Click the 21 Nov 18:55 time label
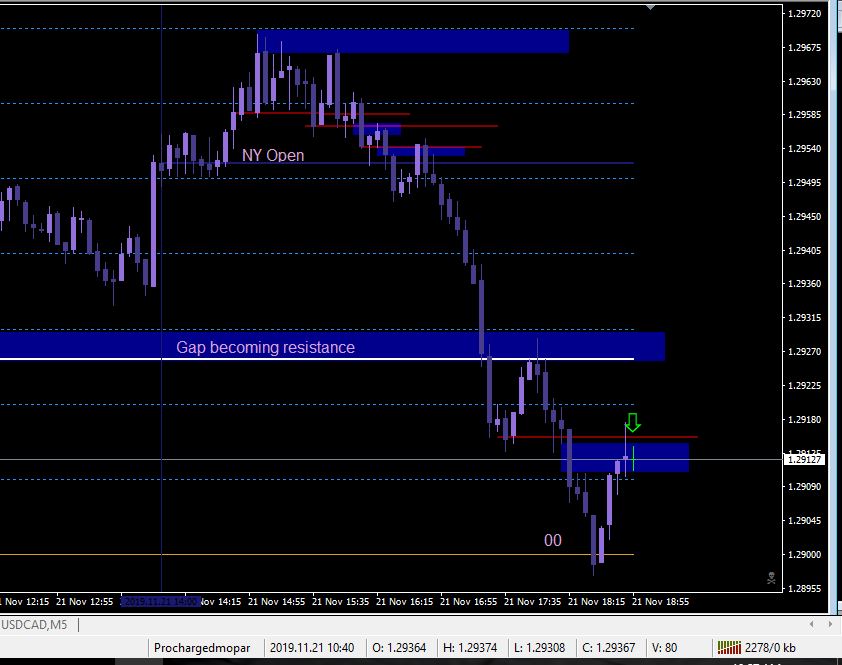This screenshot has width=842, height=665. (660, 602)
